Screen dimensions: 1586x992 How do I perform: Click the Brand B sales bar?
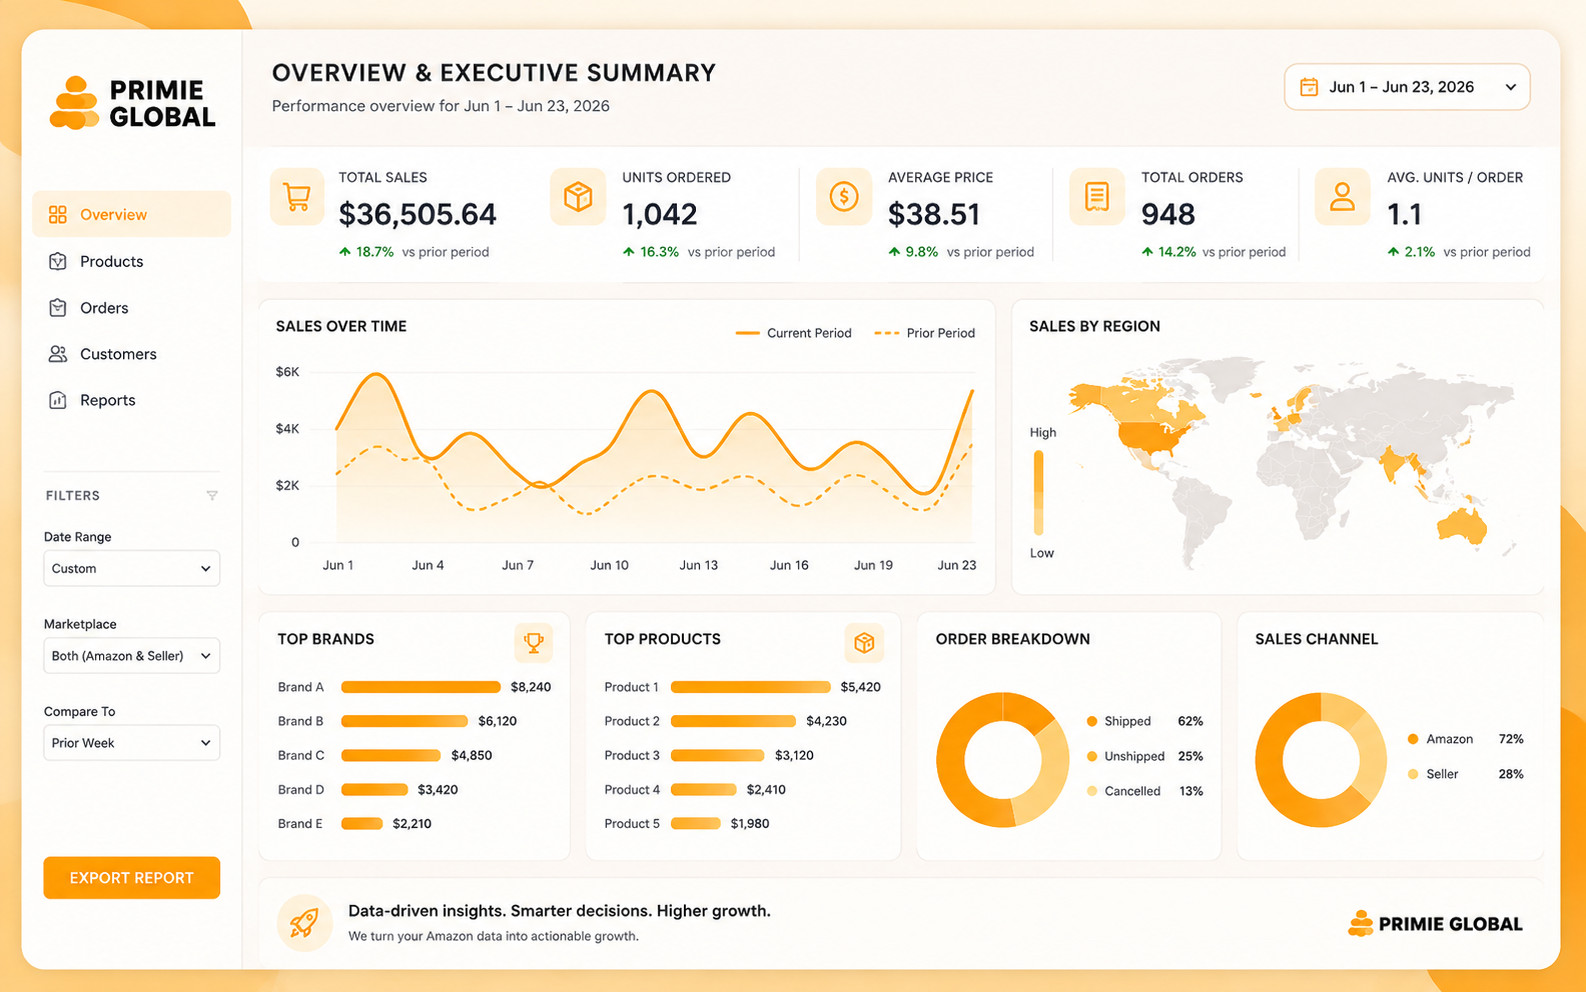[x=405, y=721]
